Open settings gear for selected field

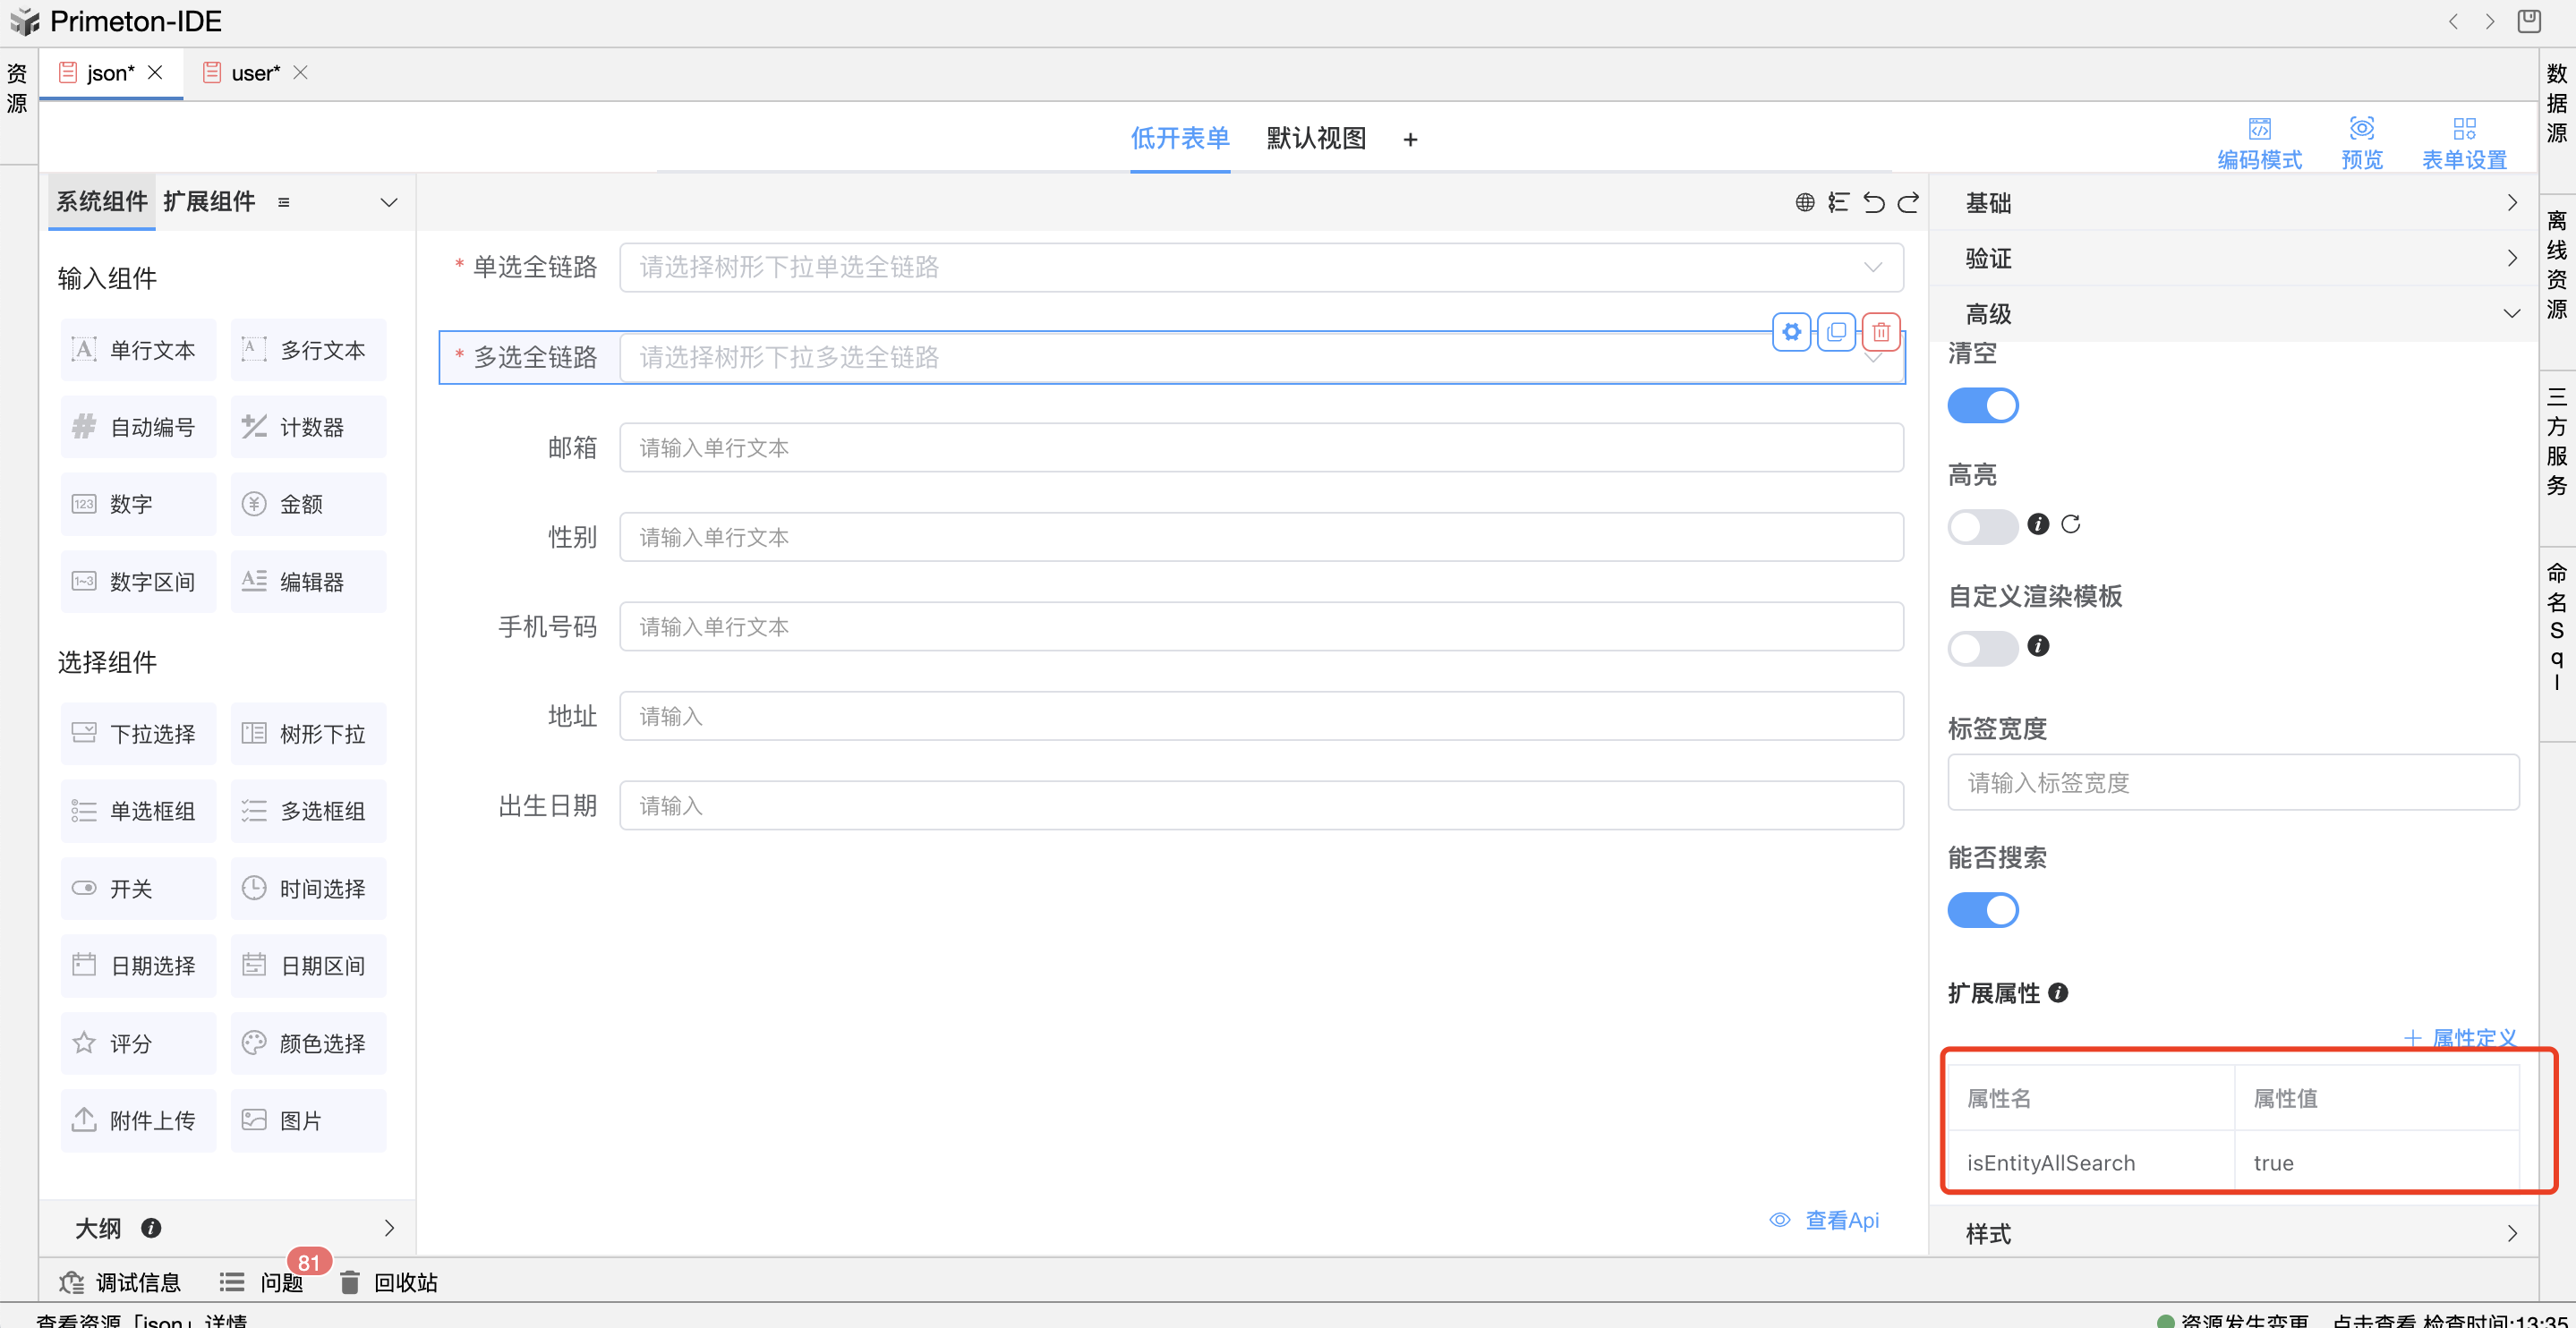pos(1791,332)
